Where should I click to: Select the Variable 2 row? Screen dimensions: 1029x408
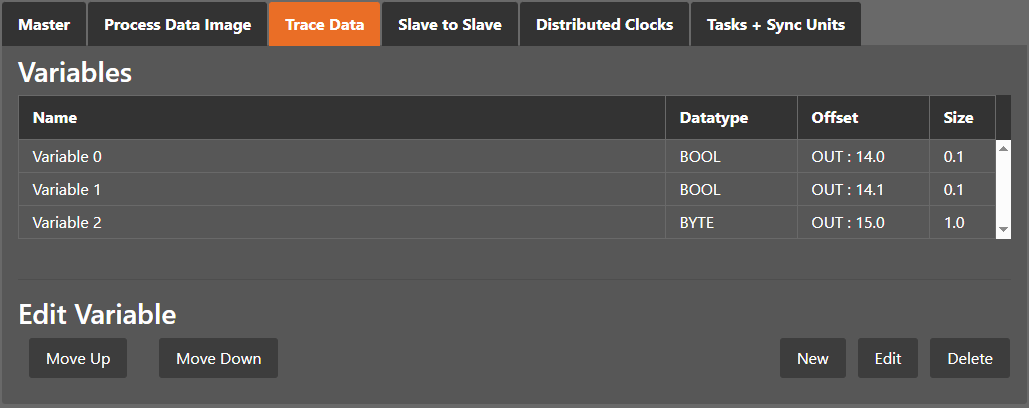(340, 223)
